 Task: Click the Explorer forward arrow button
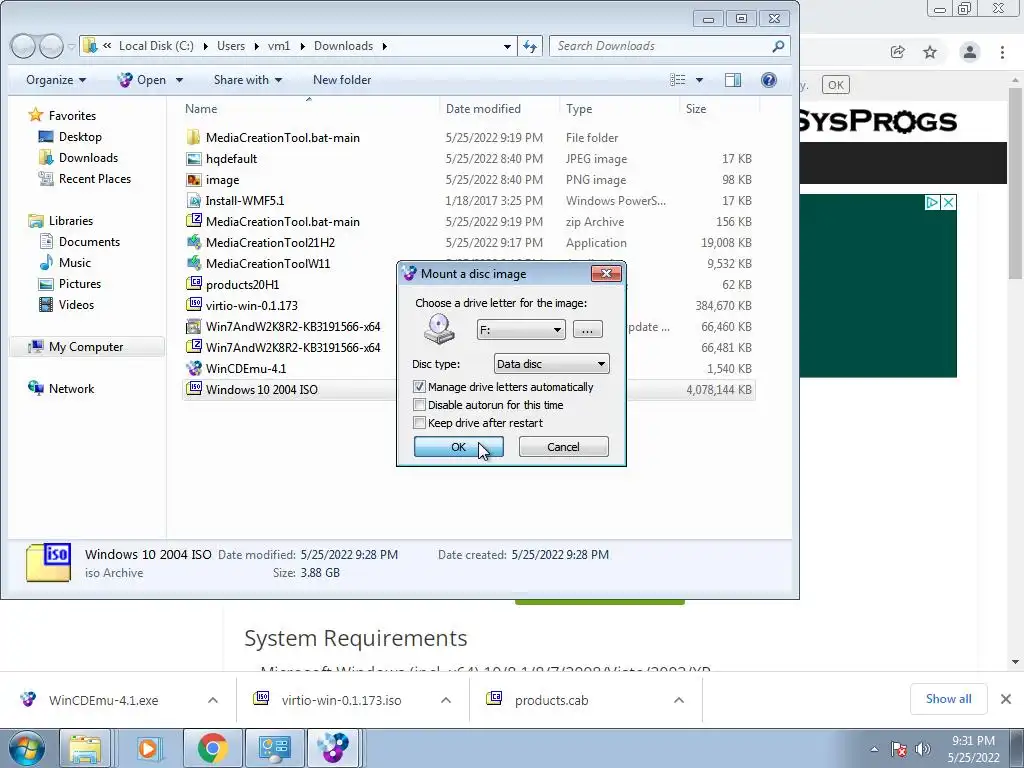click(50, 46)
